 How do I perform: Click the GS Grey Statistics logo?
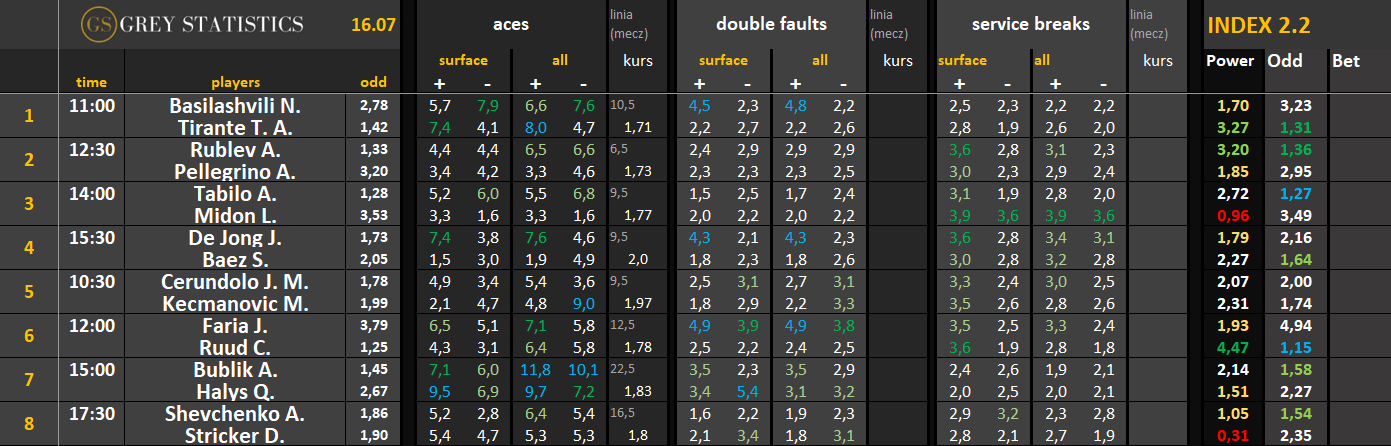click(x=191, y=24)
